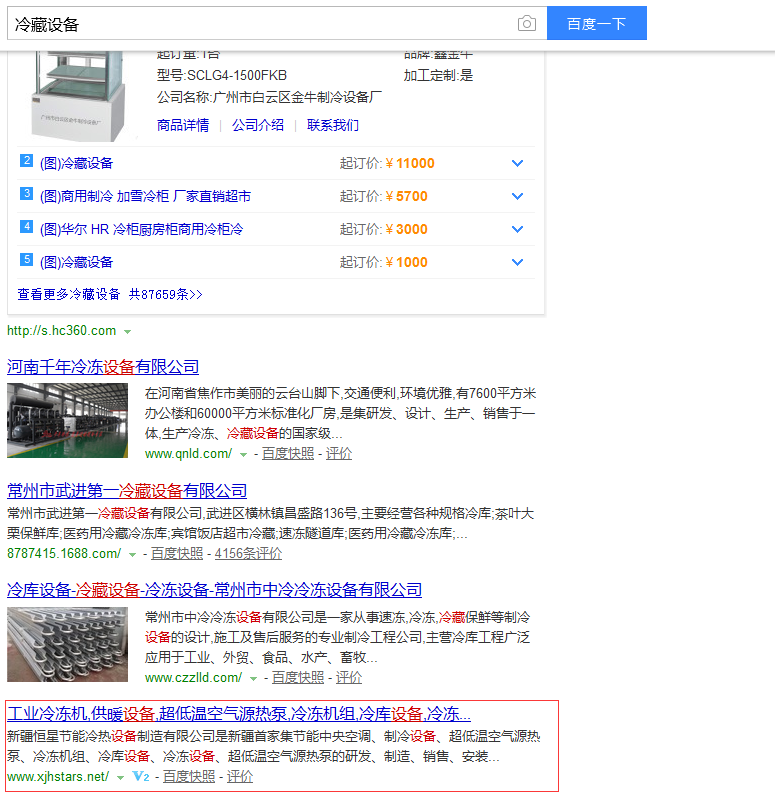Screen dimensions: 775x802
Task: Focus the search box containing 冷藏设备
Action: pyautogui.click(x=260, y=24)
